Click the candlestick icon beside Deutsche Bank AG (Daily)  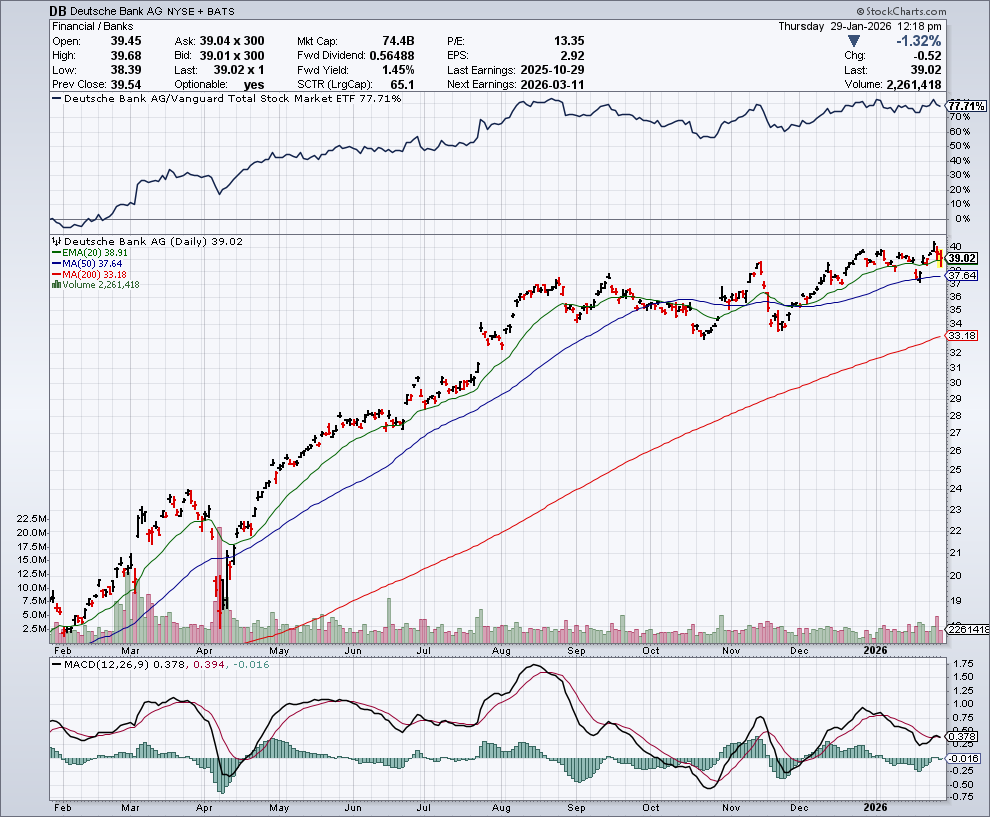[56, 241]
